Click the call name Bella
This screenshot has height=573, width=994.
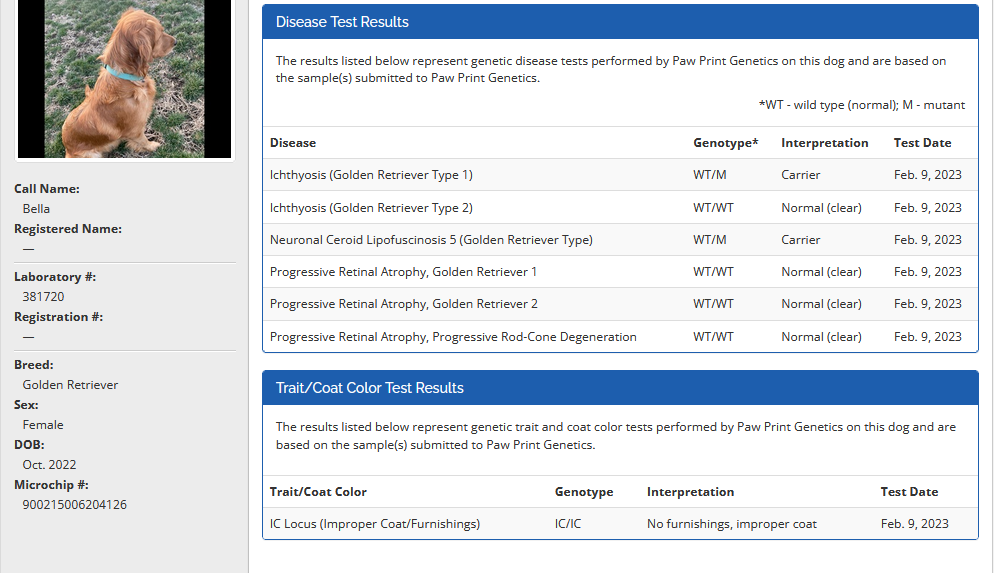36,209
